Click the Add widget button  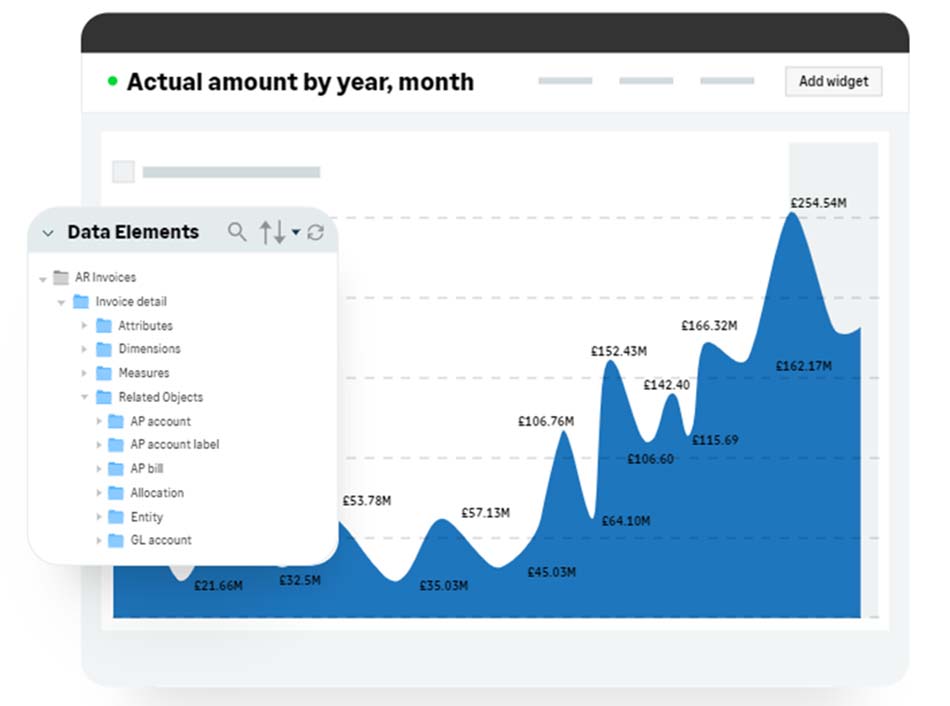tap(833, 81)
